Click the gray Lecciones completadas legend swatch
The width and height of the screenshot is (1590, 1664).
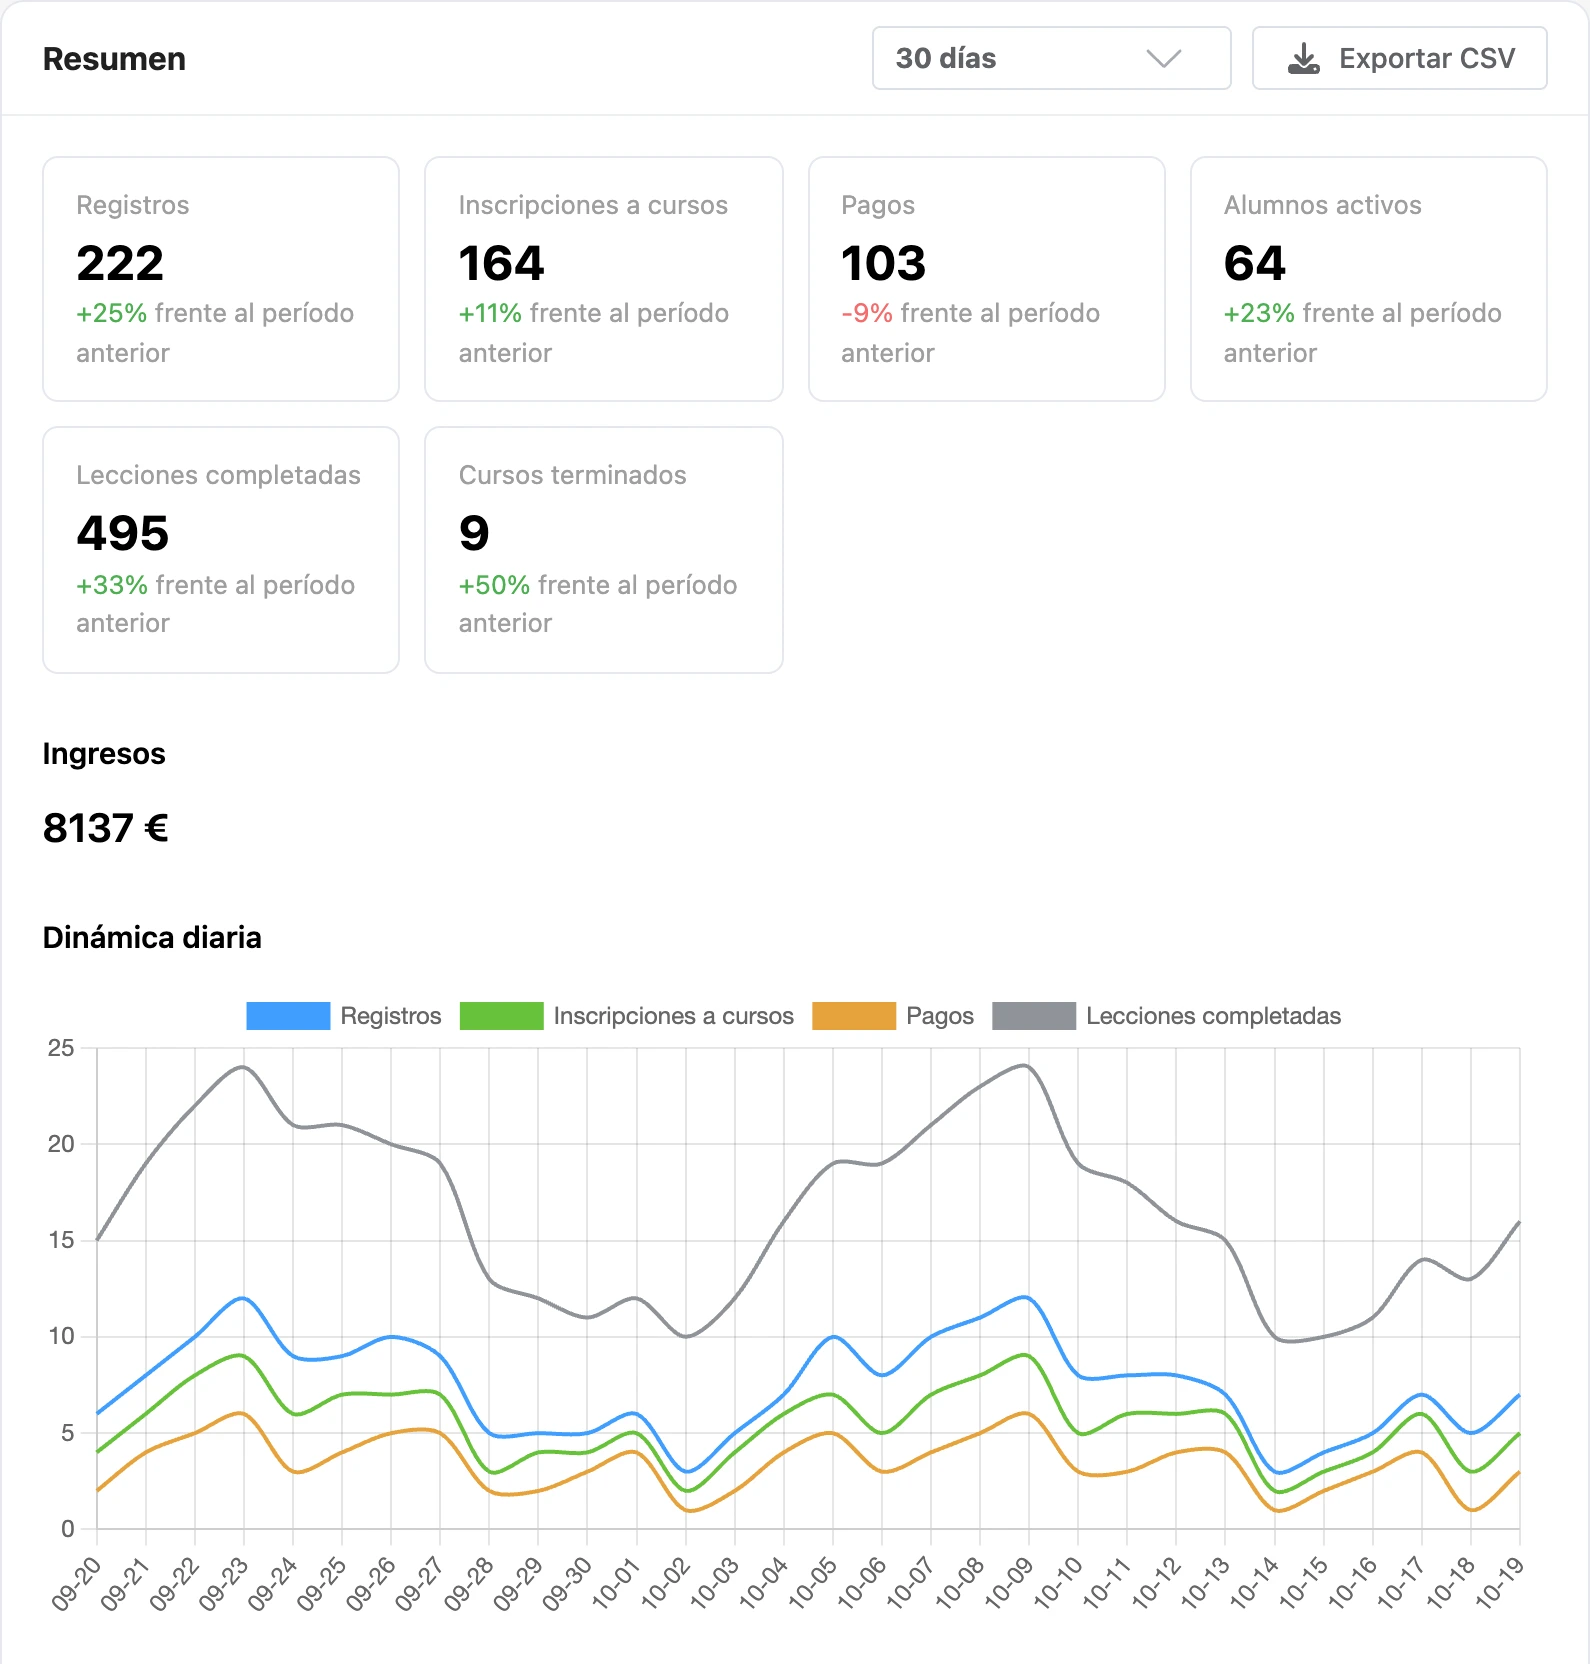(x=1034, y=1015)
